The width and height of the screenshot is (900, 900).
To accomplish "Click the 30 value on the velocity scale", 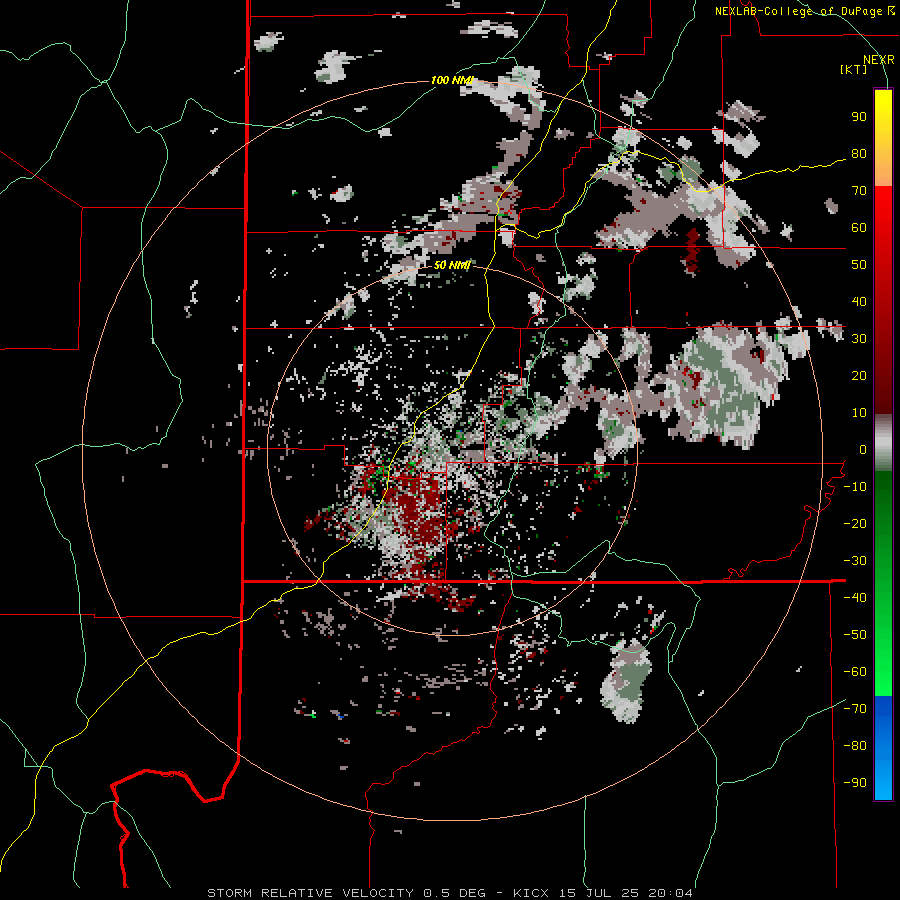I will tap(859, 339).
